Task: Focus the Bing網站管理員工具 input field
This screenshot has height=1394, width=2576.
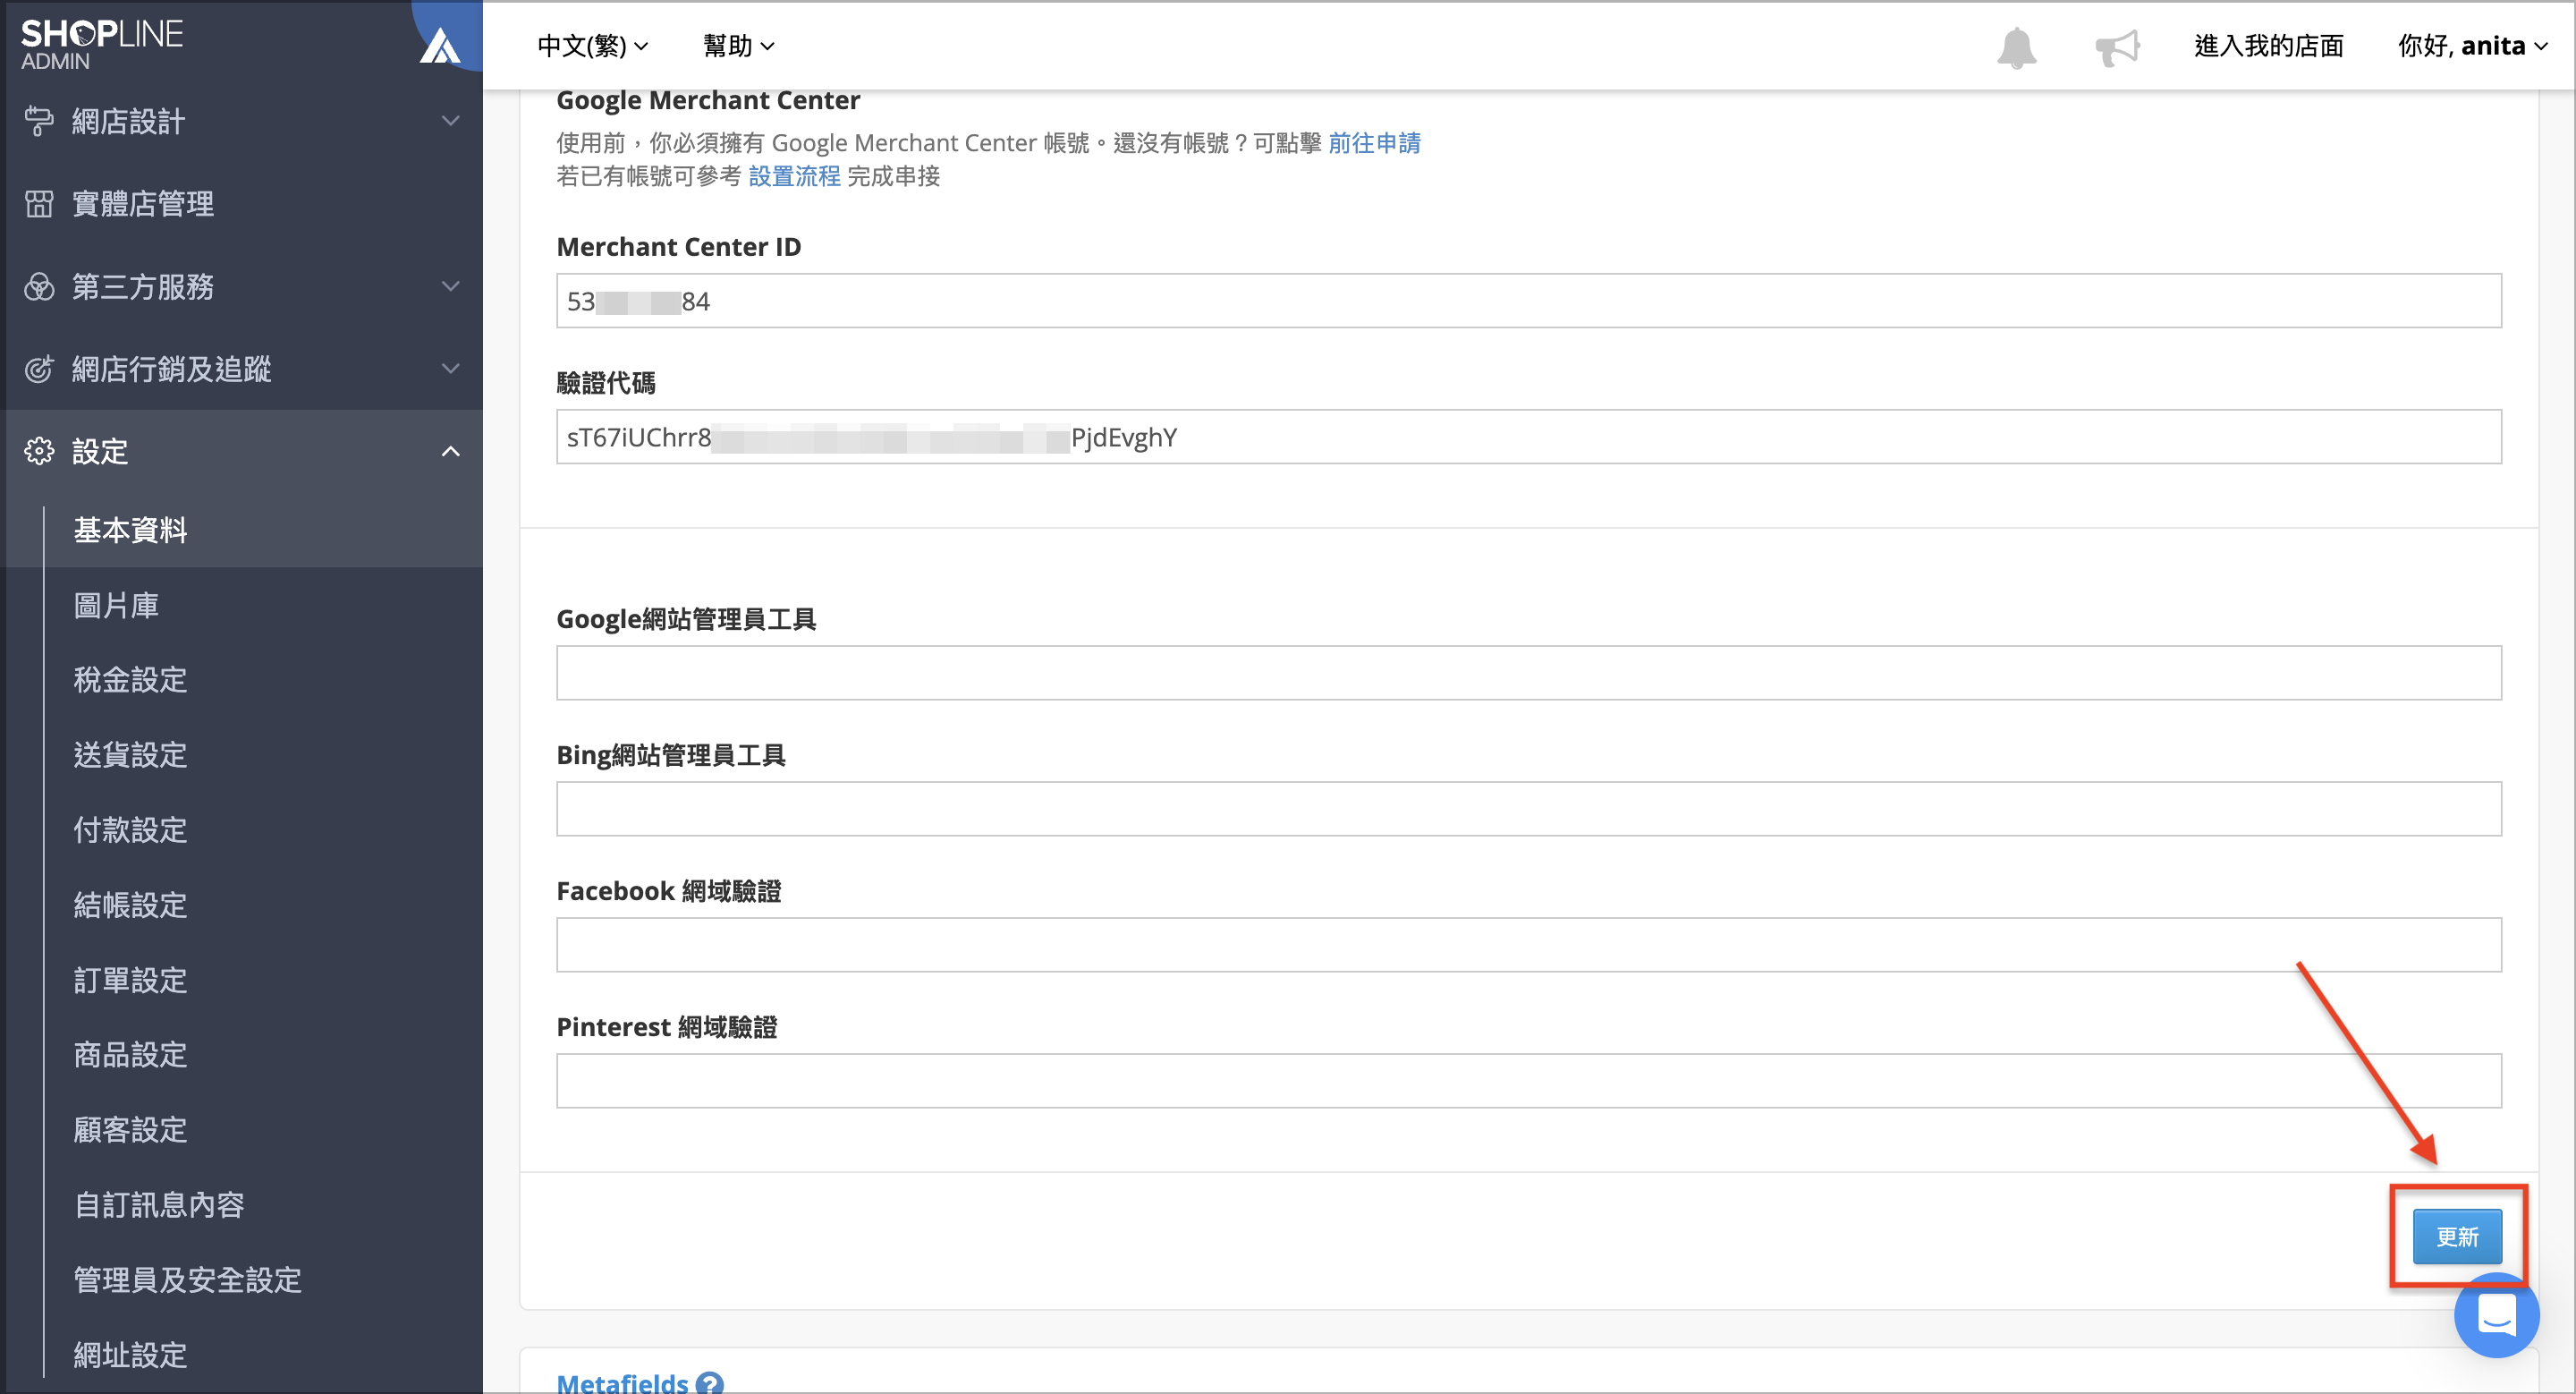Action: click(x=1529, y=809)
